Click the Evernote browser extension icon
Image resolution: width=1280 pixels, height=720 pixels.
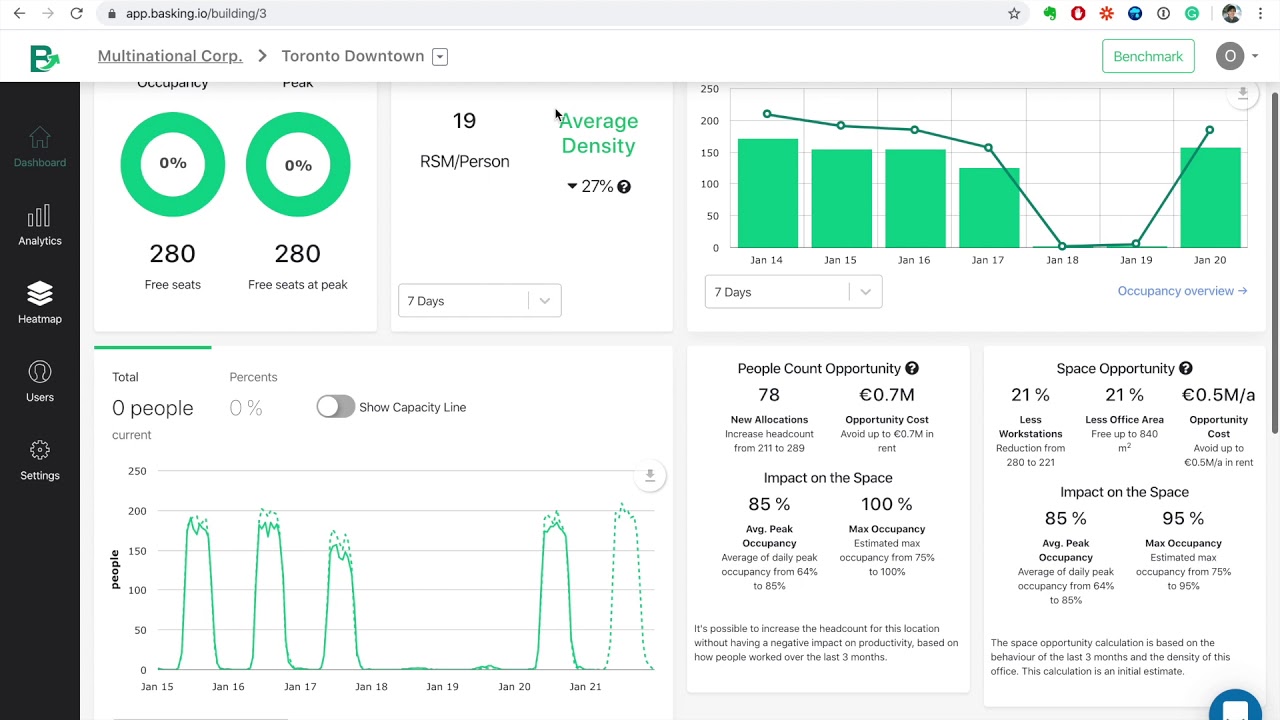pyautogui.click(x=1049, y=14)
